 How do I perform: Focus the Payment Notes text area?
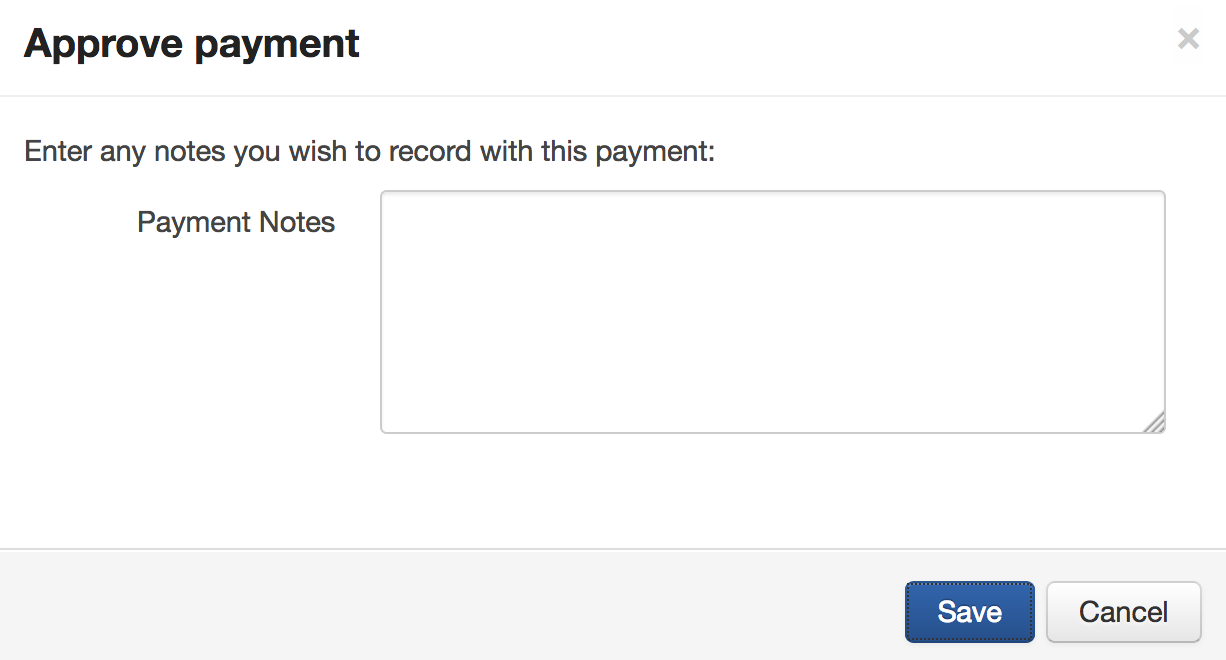tap(772, 312)
